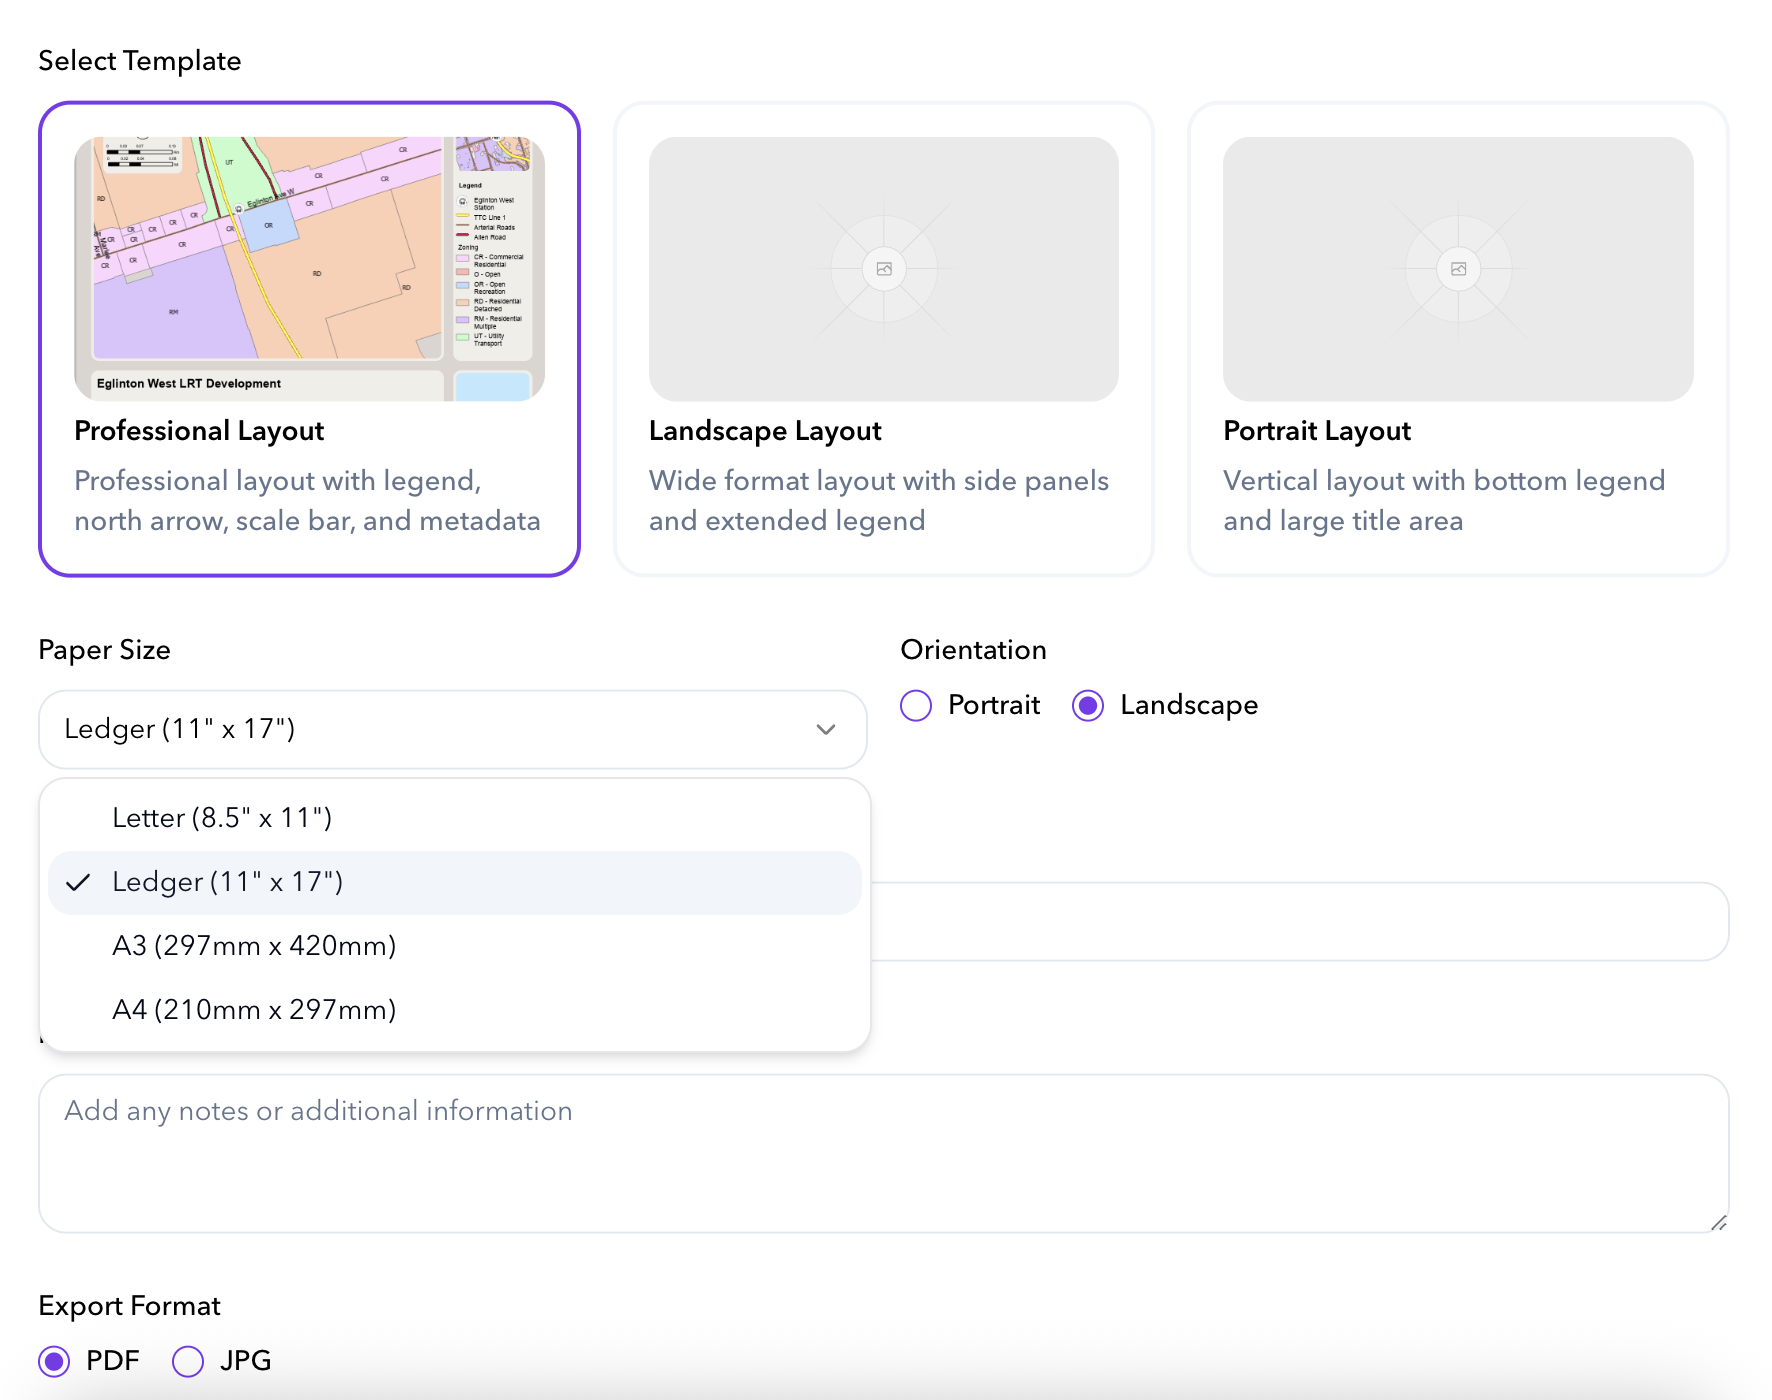Screen dimensions: 1772x1400
Task: Select the Professional Layout template card
Action: pos(309,480)
